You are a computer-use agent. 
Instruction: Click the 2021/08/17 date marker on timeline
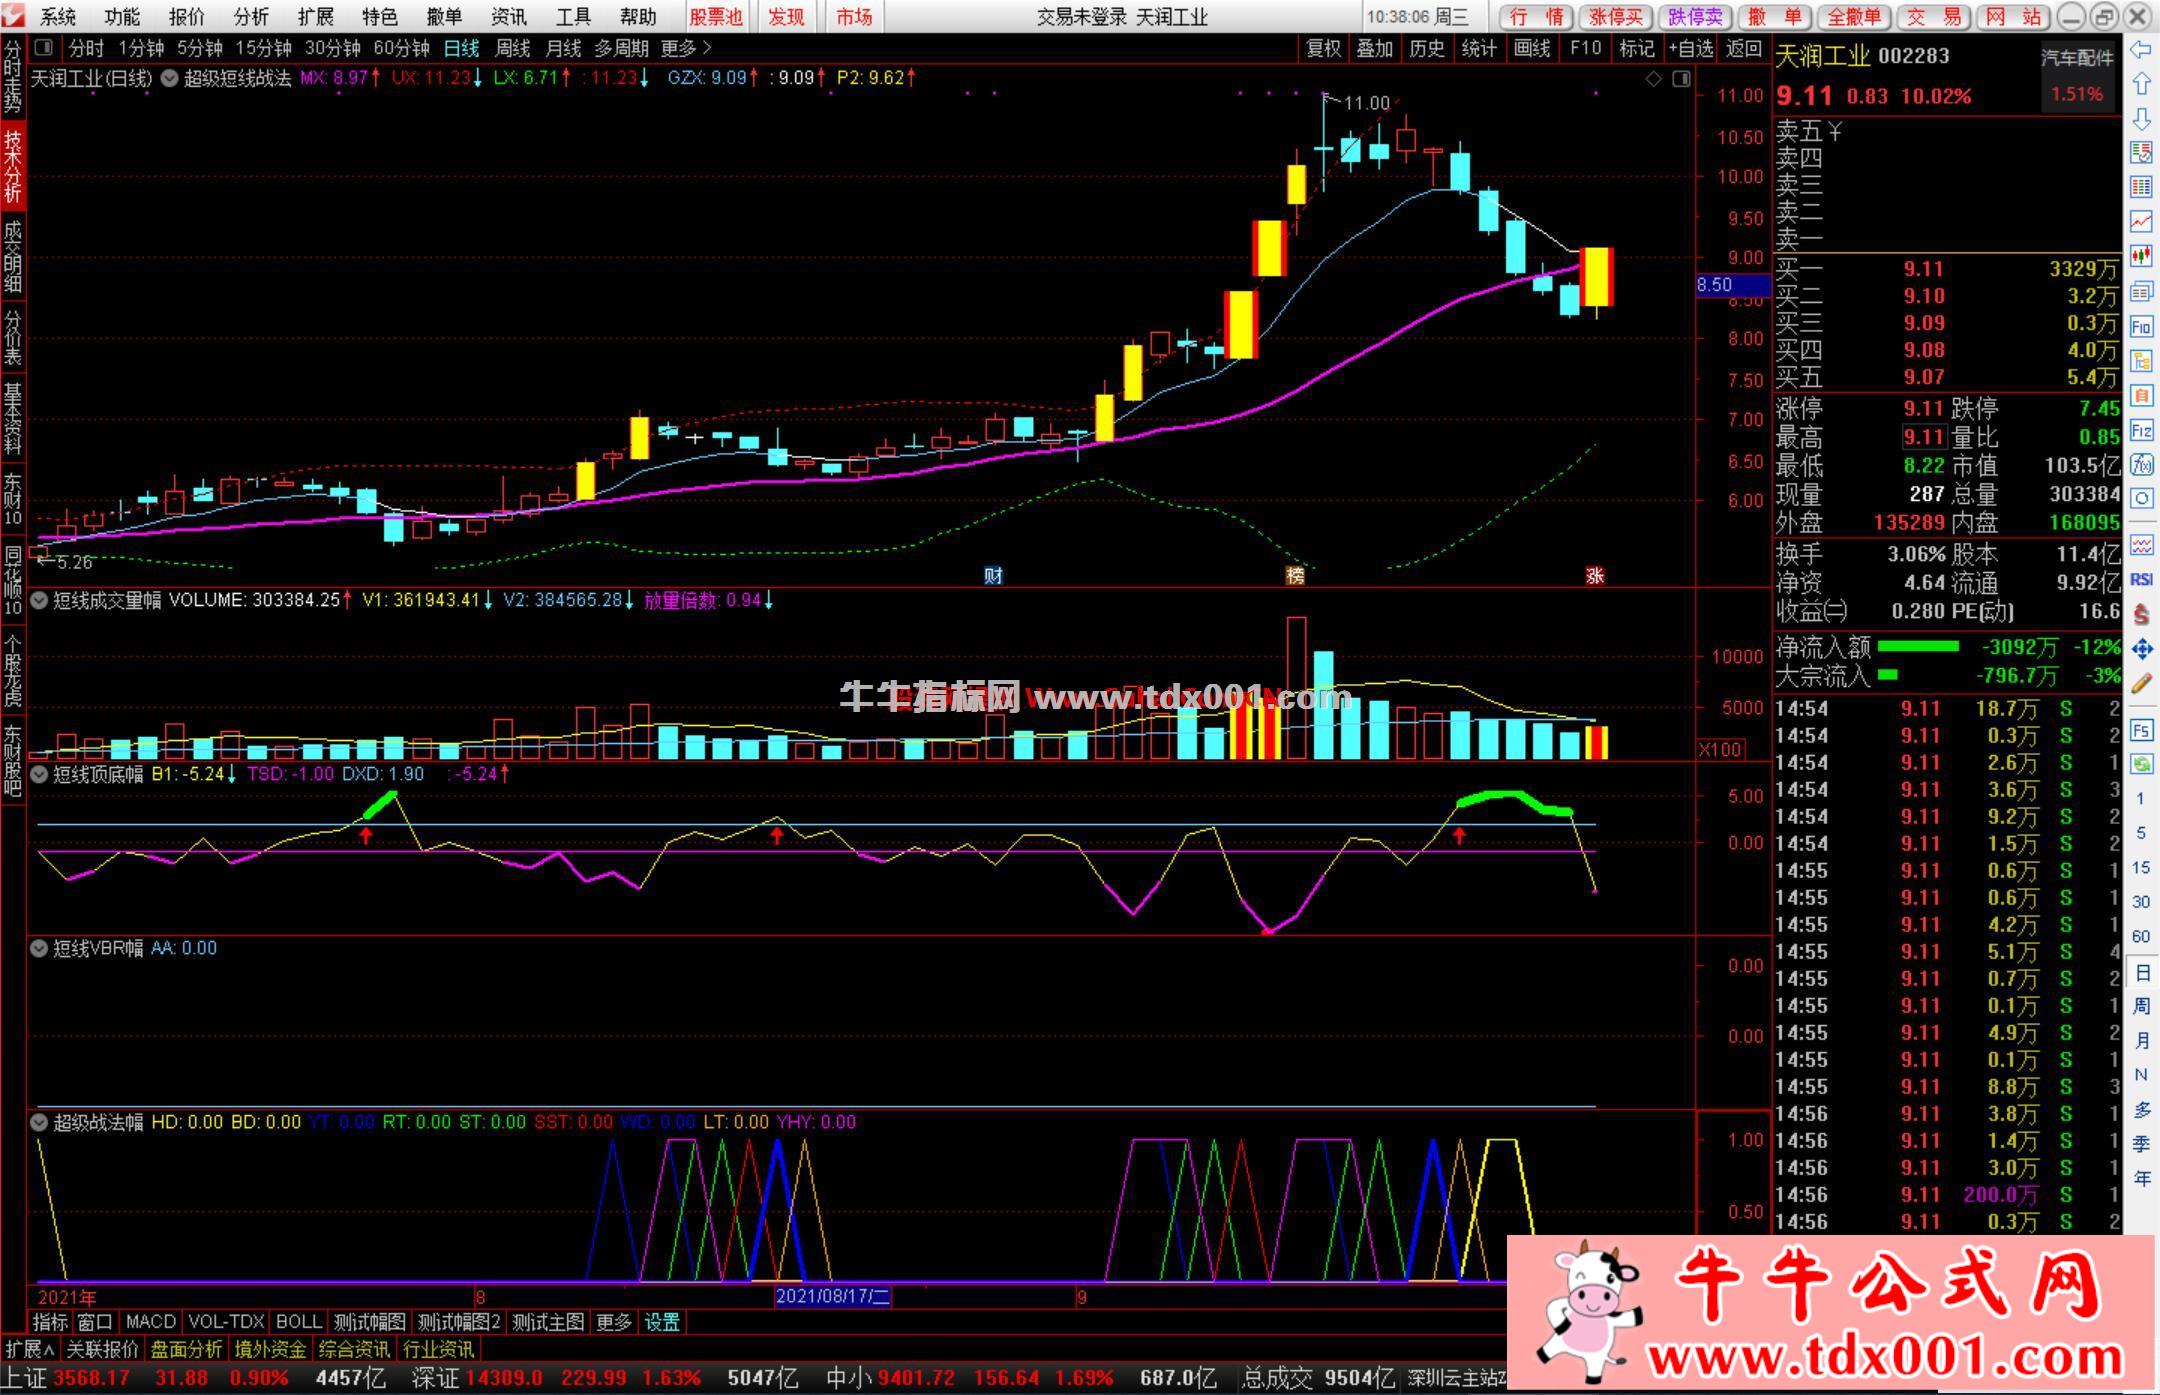[832, 1296]
